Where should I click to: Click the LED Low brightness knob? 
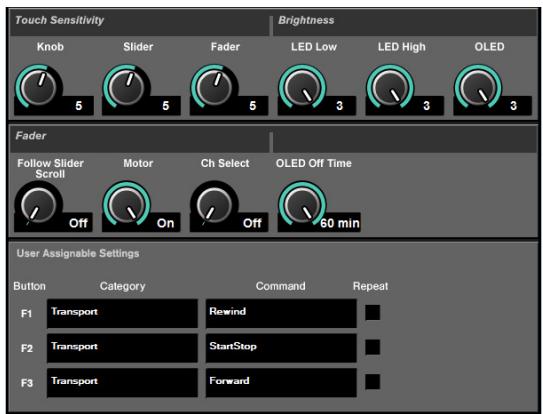(302, 87)
